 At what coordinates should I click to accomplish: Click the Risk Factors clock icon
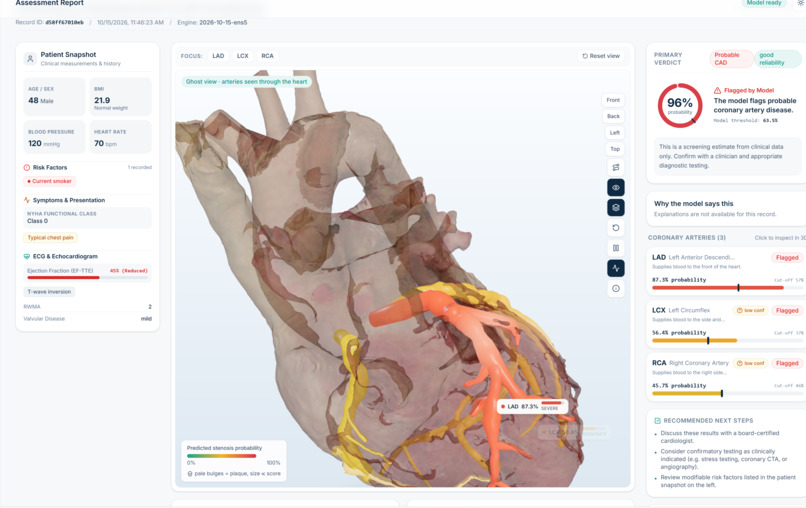click(27, 168)
